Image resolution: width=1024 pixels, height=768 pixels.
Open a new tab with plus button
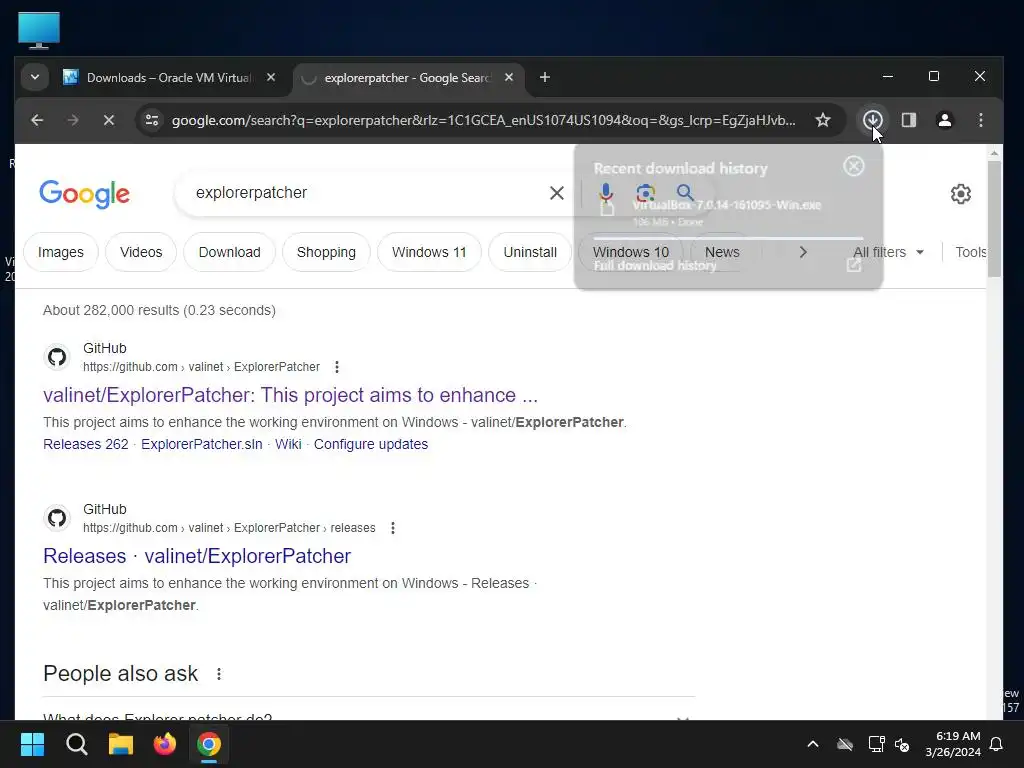pos(545,78)
